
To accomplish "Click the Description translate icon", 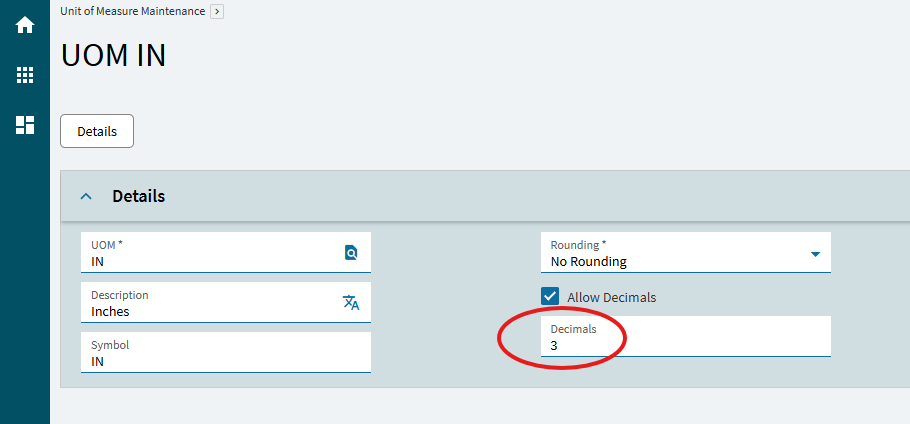I will (351, 303).
